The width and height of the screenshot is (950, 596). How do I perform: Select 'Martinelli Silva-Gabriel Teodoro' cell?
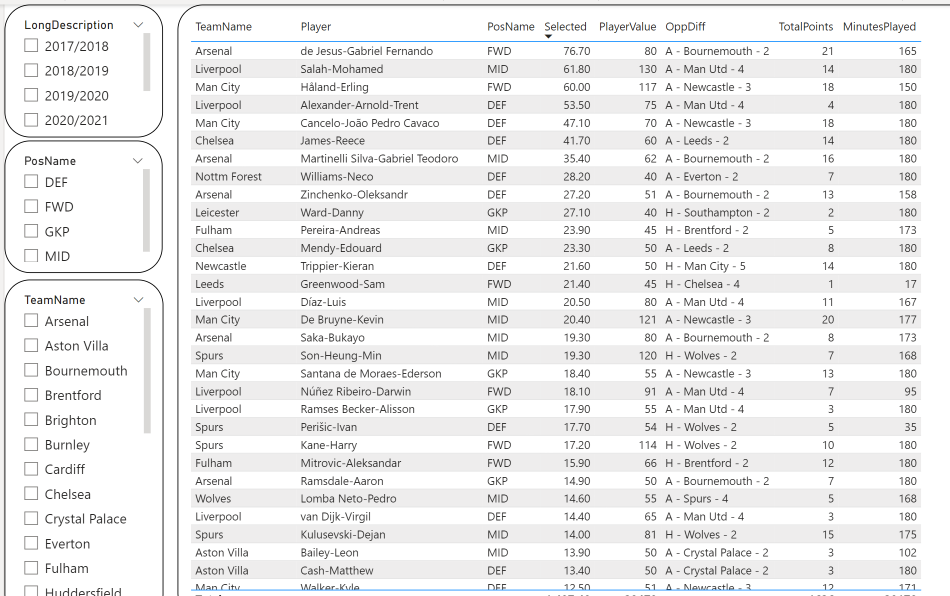click(379, 159)
